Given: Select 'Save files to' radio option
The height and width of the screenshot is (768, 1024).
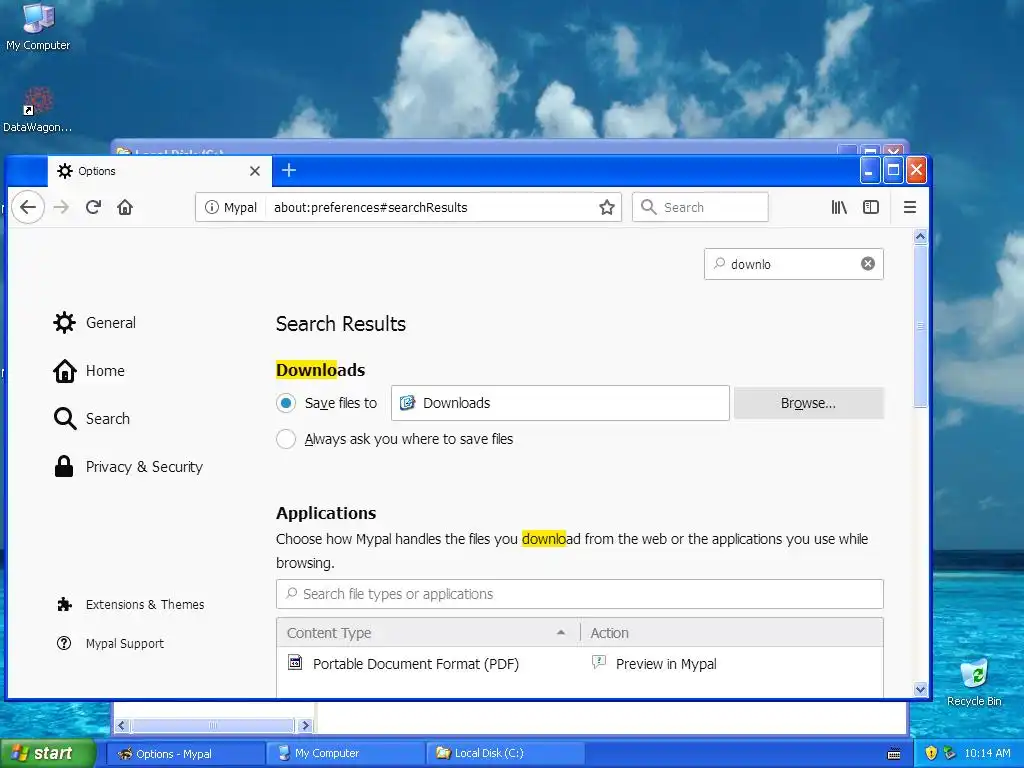Looking at the screenshot, I should click(x=286, y=403).
